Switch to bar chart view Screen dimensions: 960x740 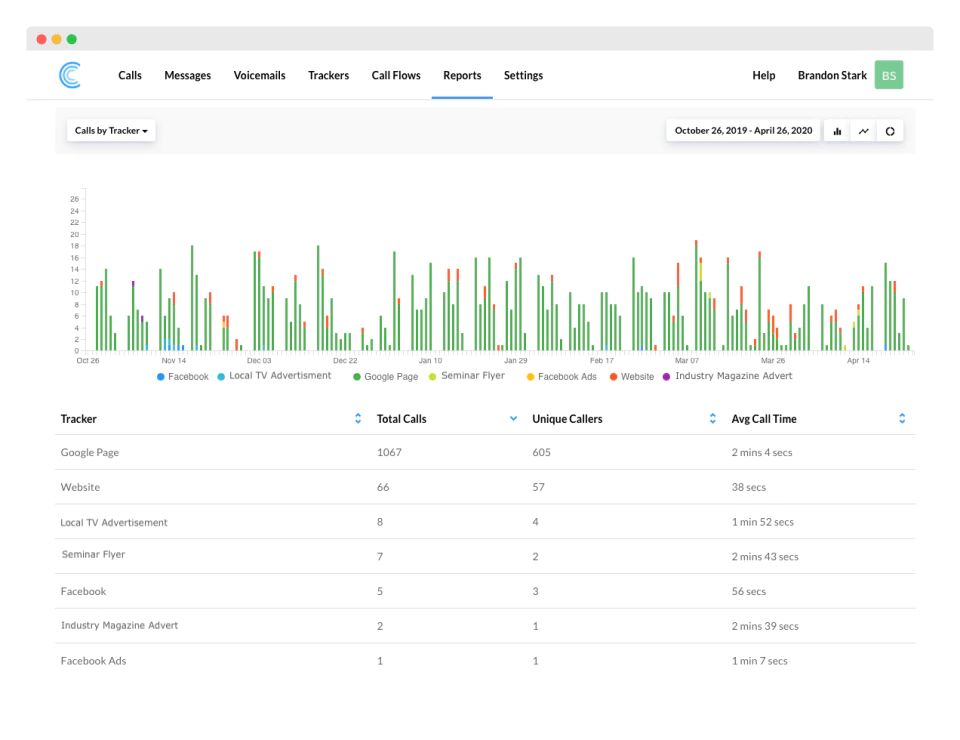click(837, 131)
